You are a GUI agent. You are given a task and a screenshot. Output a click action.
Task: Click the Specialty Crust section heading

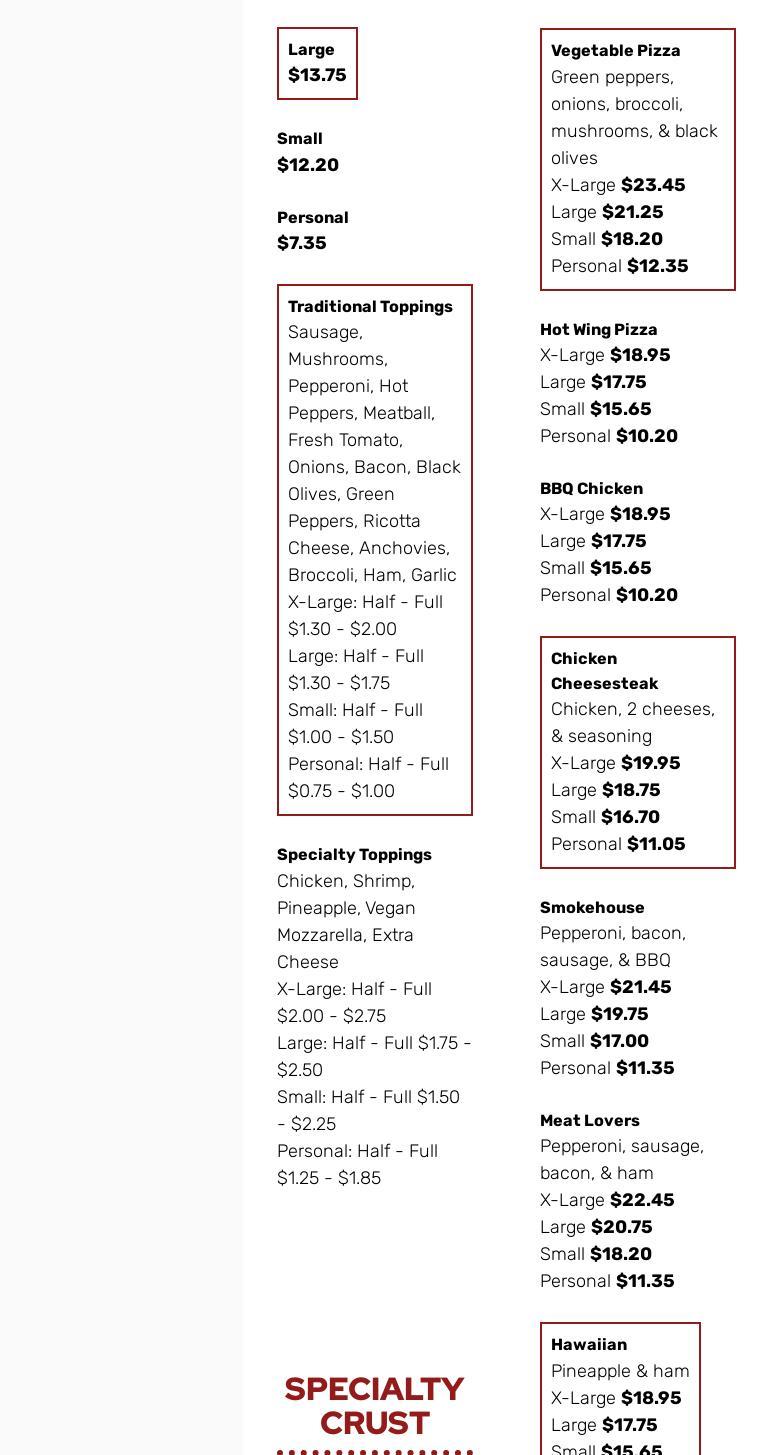pos(374,1405)
